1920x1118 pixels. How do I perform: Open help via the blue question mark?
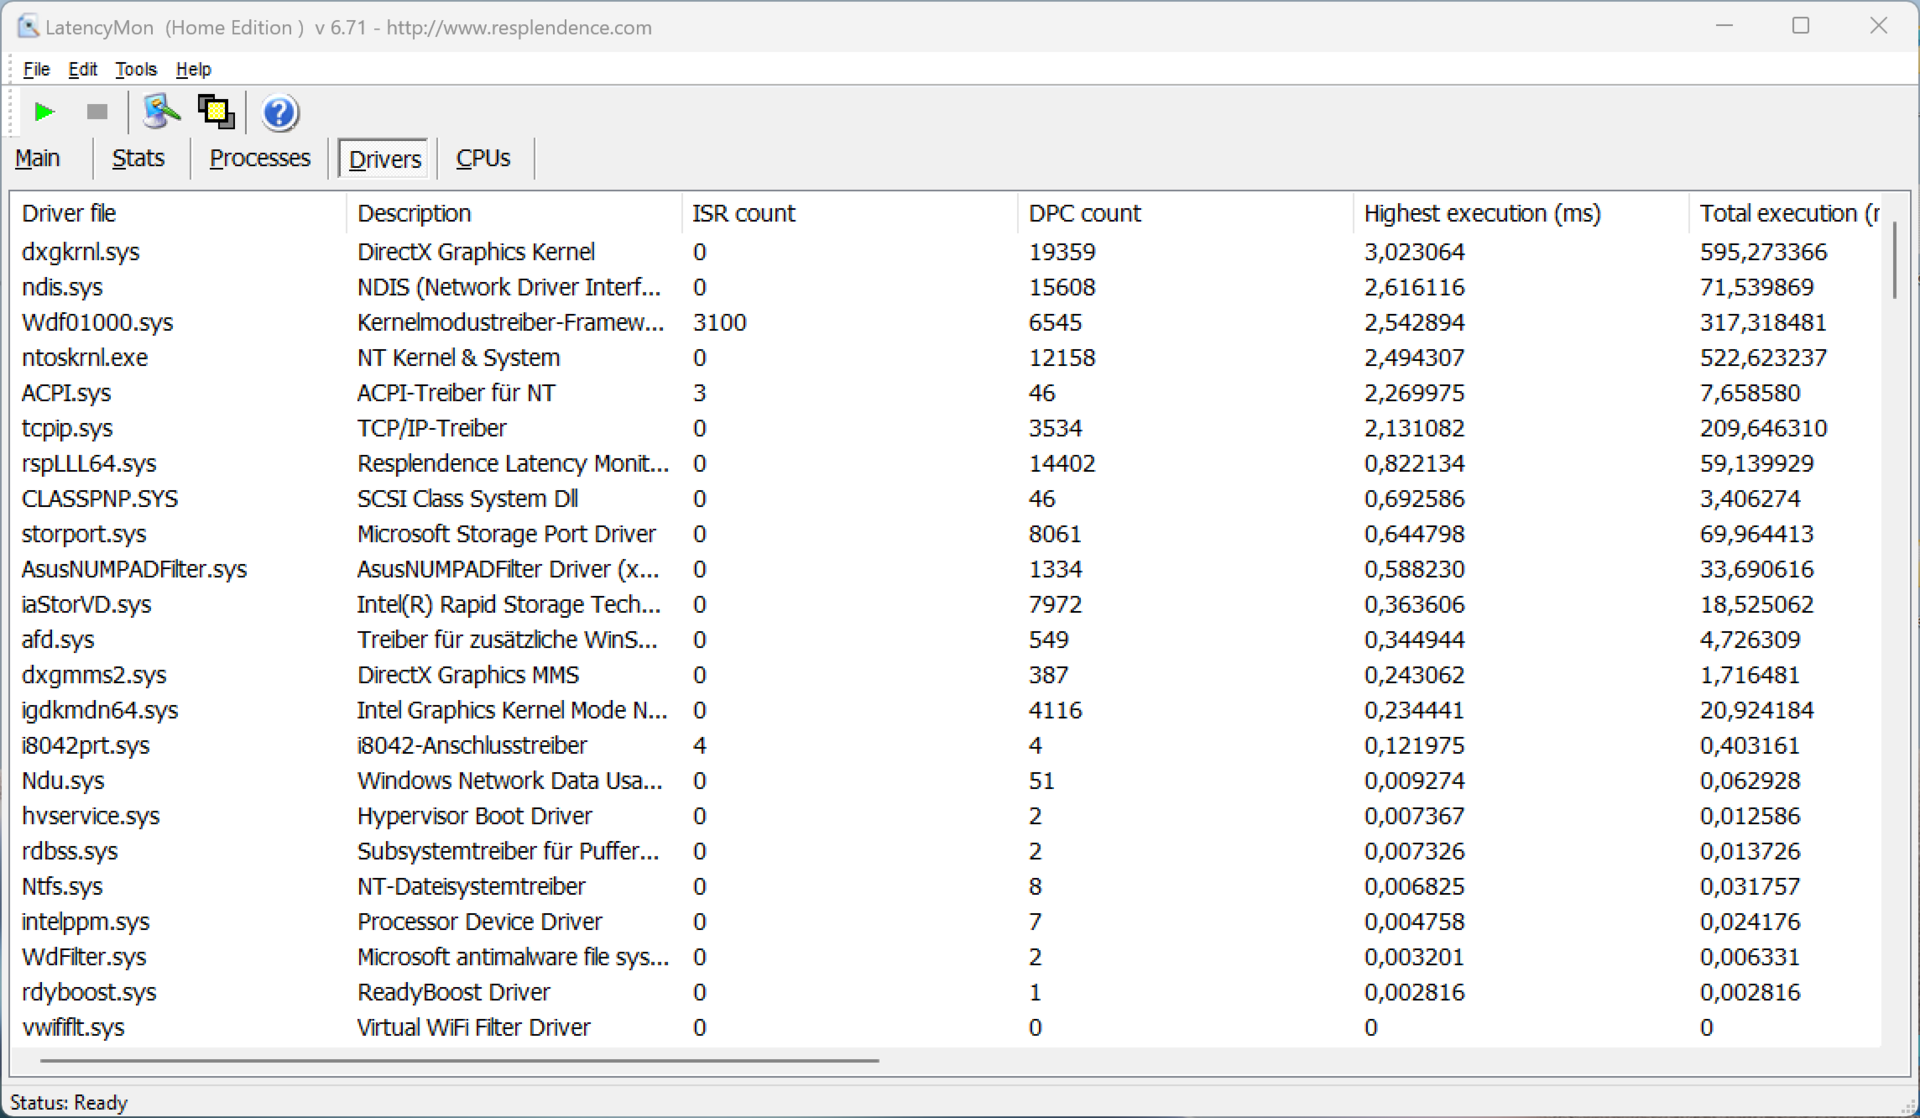280,113
